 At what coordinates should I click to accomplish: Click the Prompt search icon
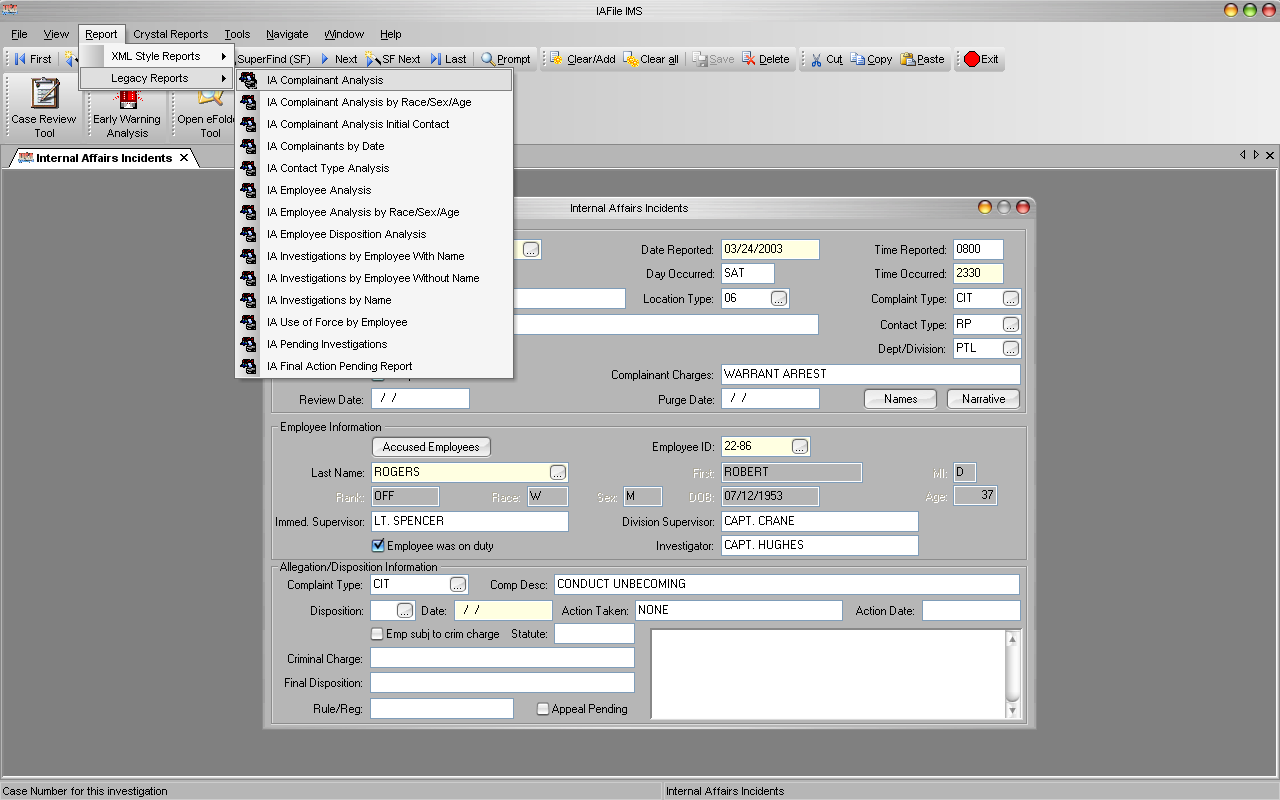[506, 59]
